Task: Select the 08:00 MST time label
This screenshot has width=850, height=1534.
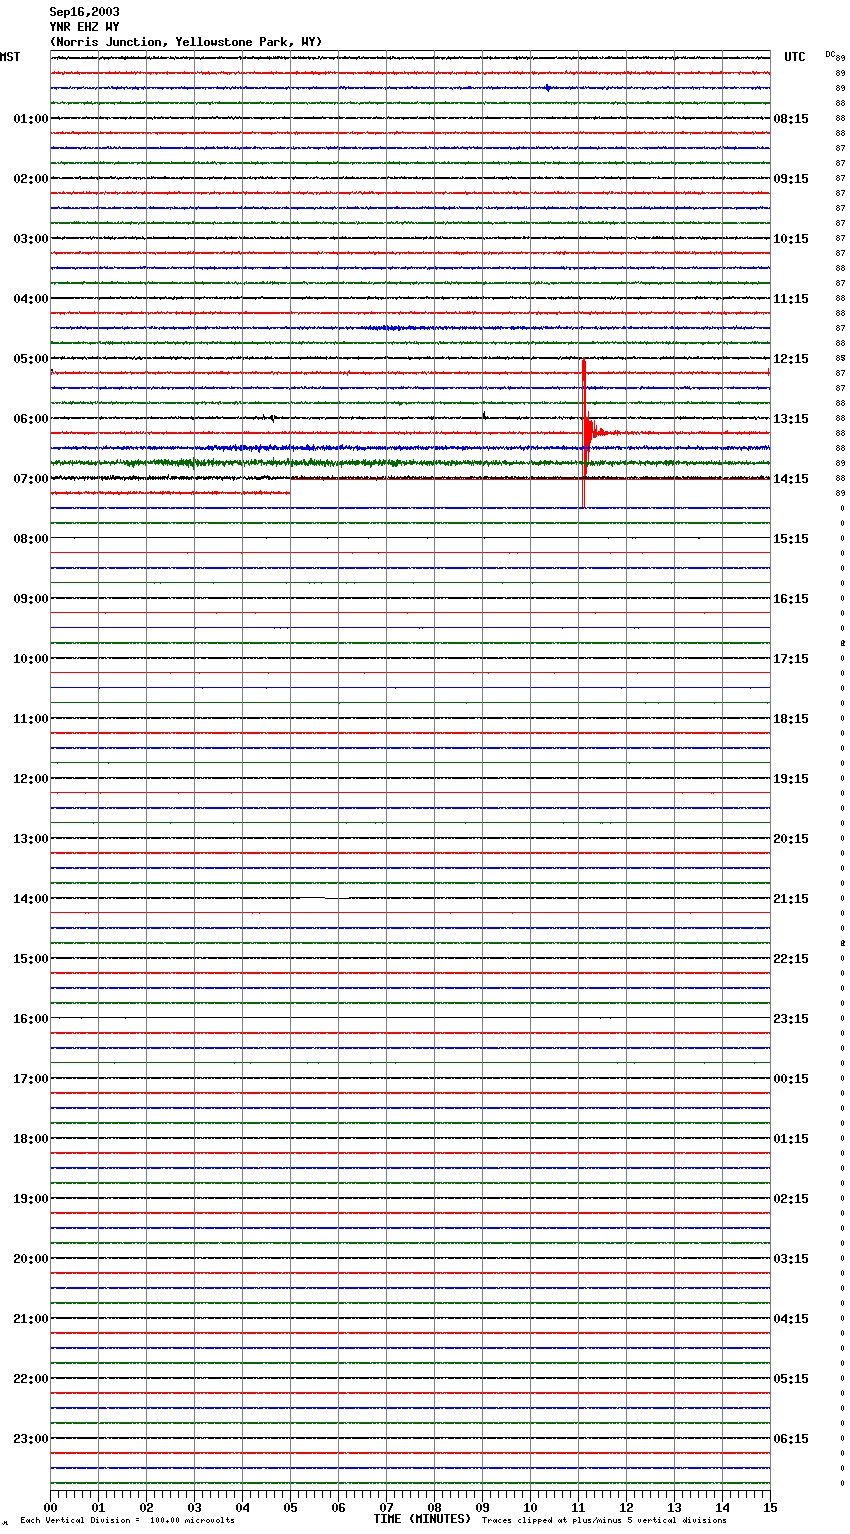Action: (x=31, y=539)
